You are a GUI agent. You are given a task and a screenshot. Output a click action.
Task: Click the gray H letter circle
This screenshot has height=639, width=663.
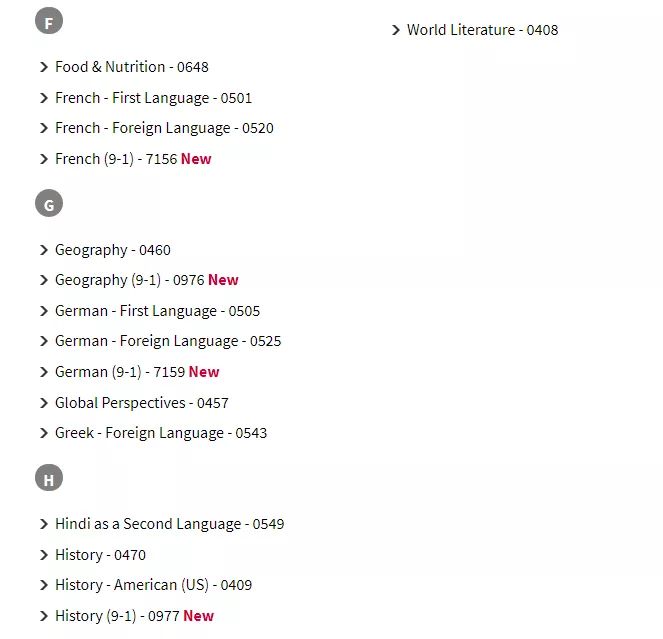tap(49, 478)
